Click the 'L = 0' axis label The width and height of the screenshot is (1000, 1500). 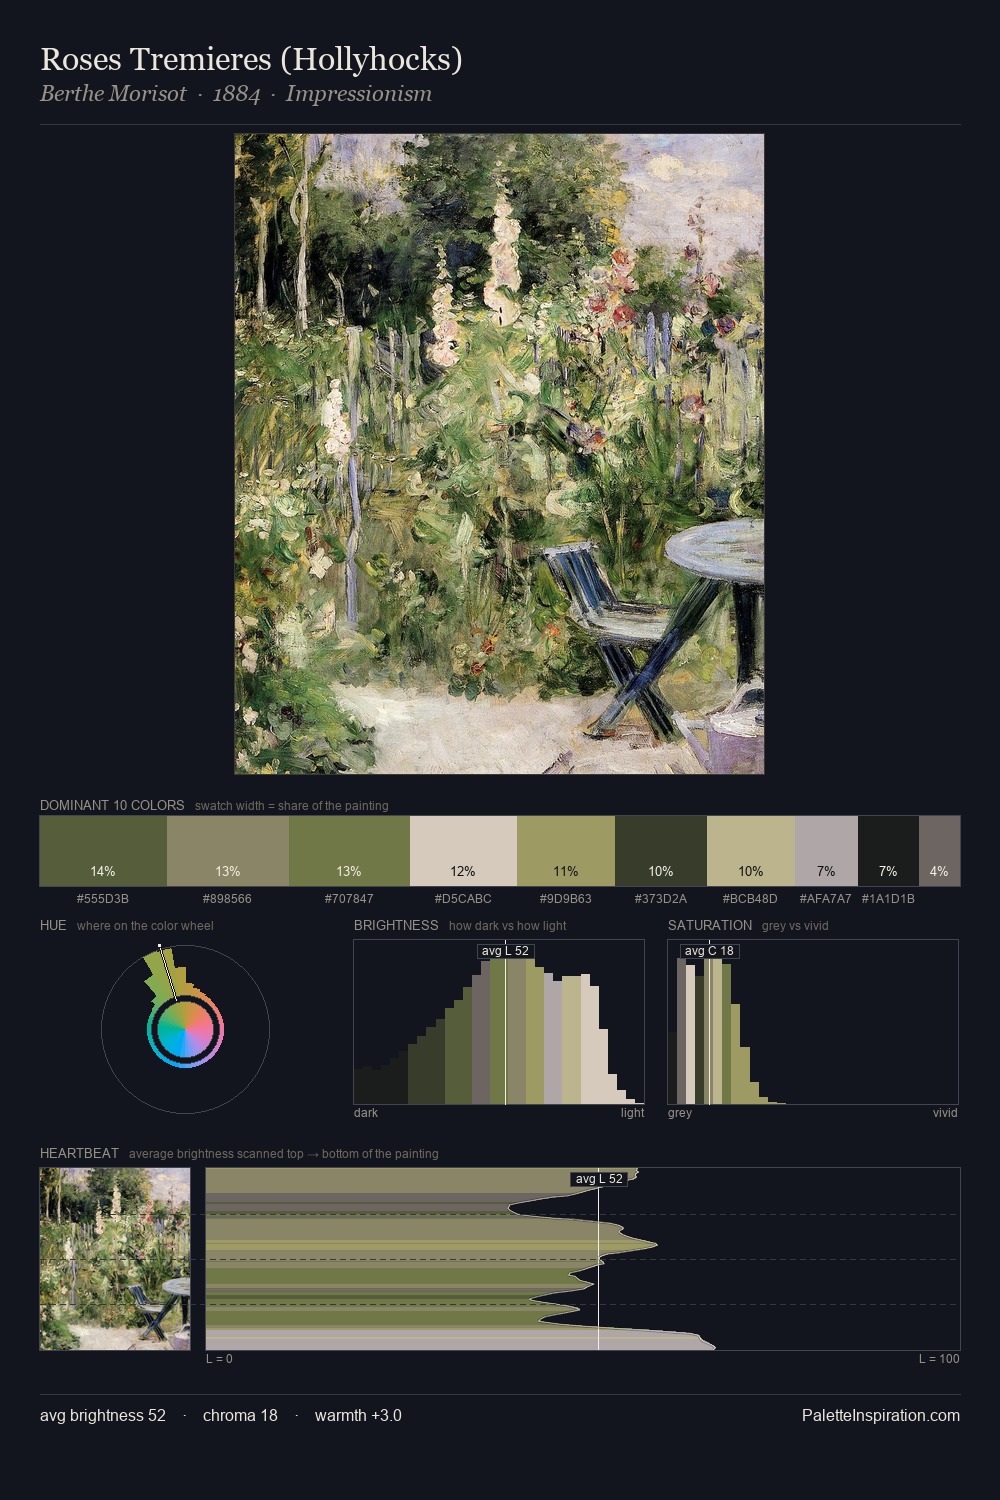219,1359
